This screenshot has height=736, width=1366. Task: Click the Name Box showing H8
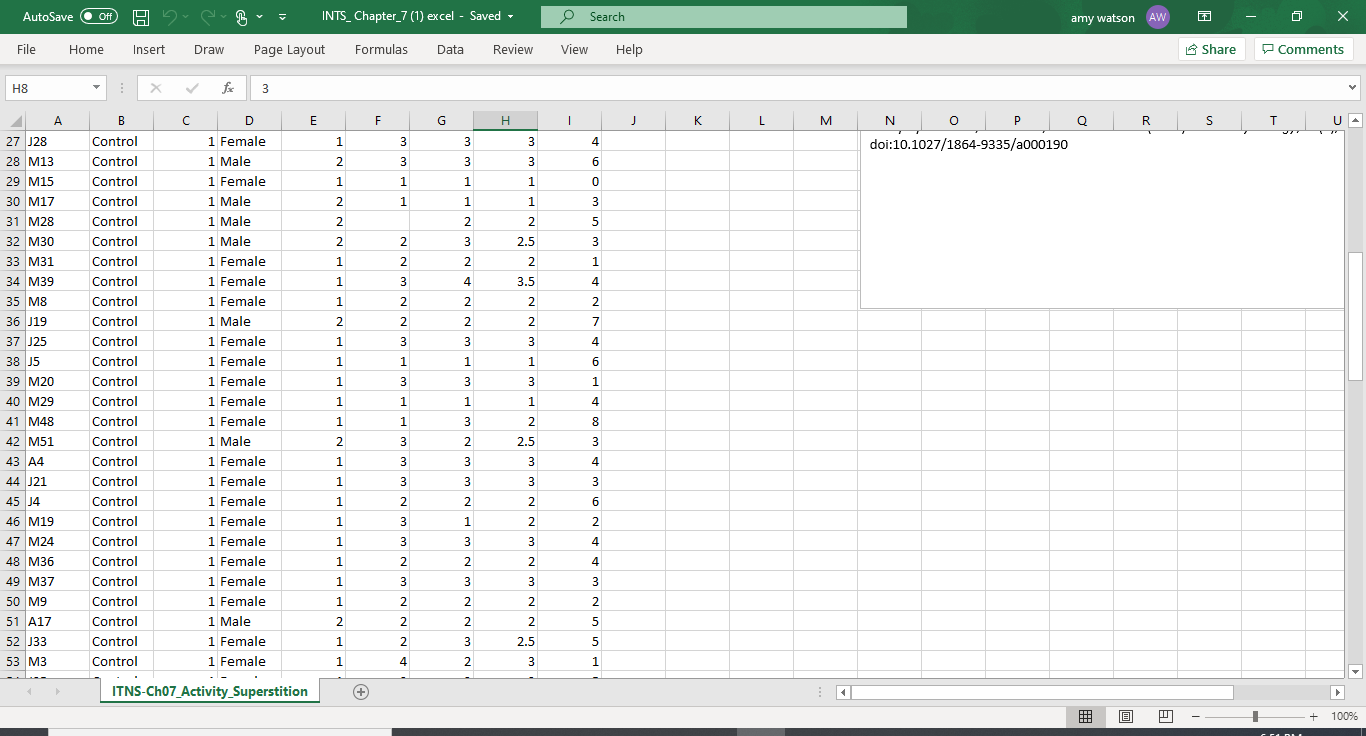click(x=47, y=88)
